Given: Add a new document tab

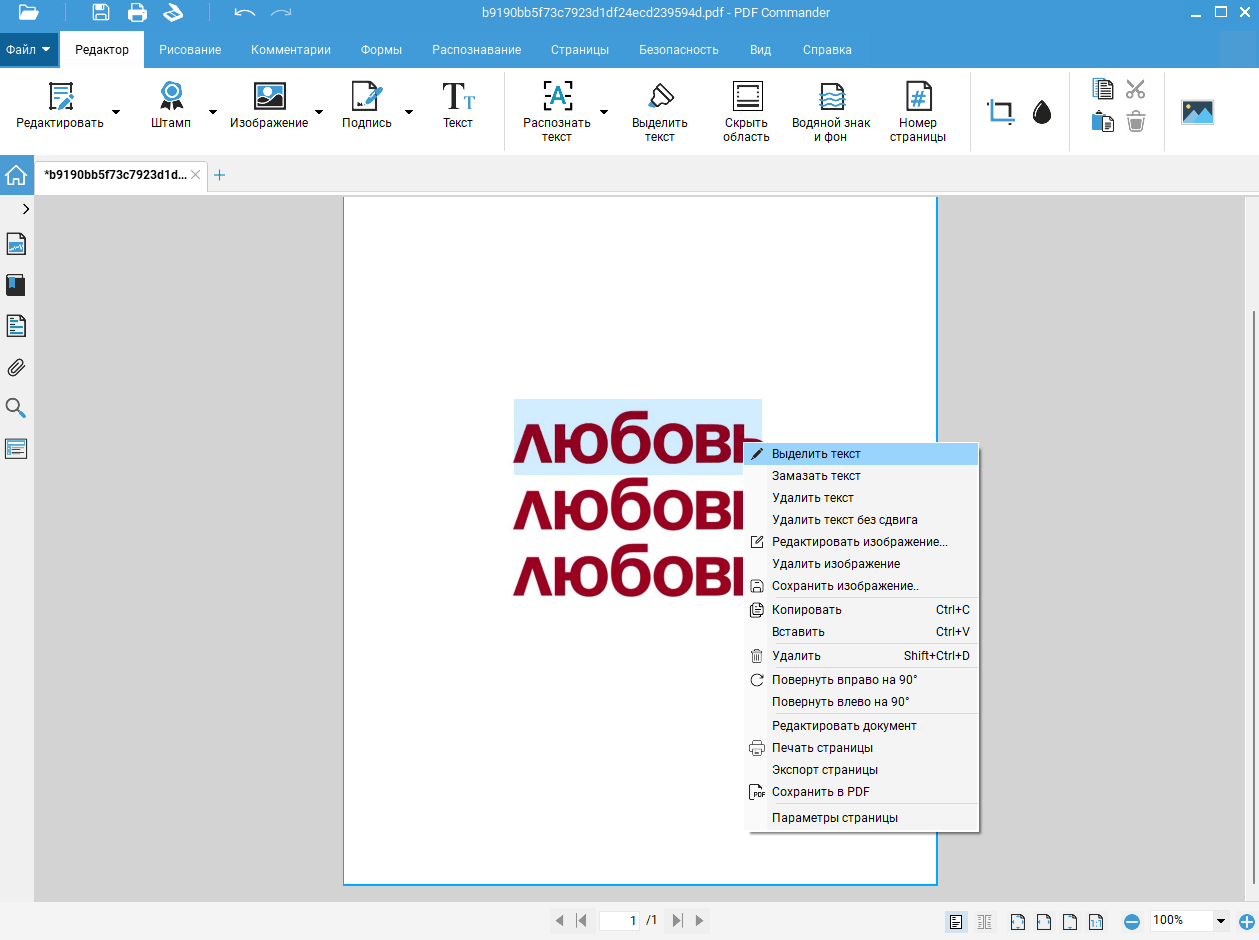Looking at the screenshot, I should pos(220,175).
